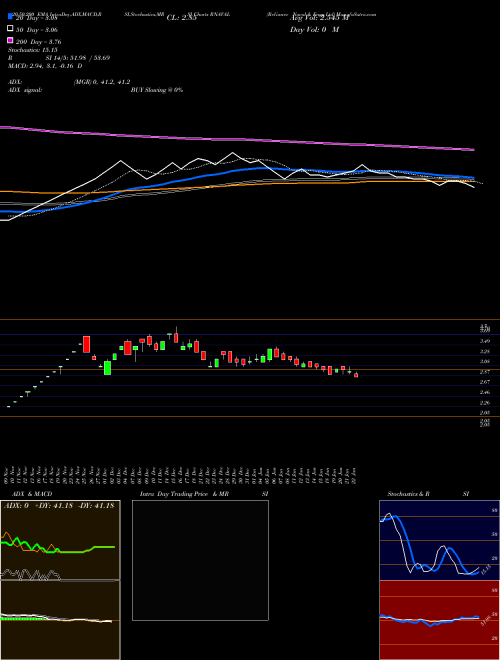This screenshot has height=660, width=500.
Task: Click the magenta 200-day moving average line
Action: [x=237, y=140]
